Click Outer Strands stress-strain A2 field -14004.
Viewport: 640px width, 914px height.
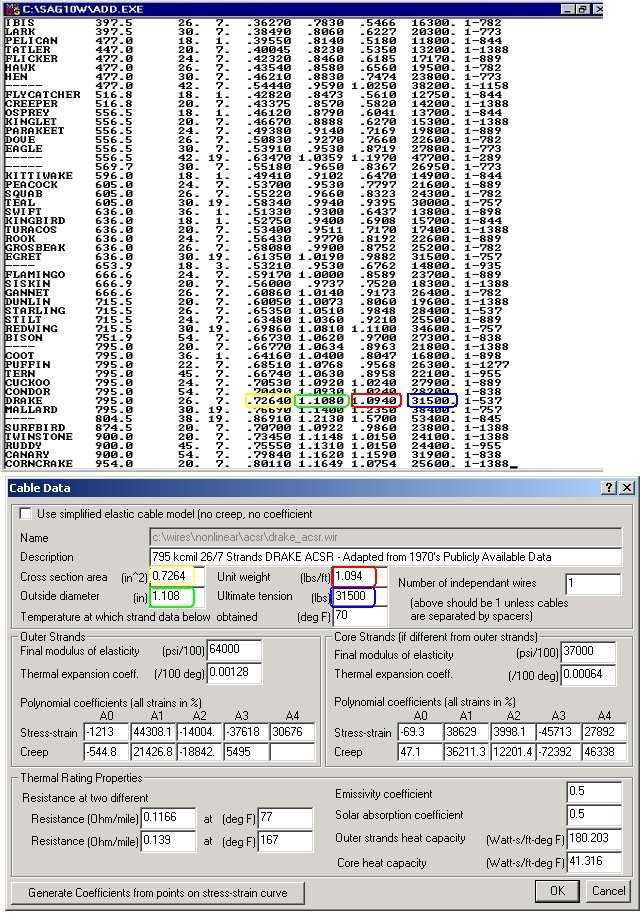[199, 732]
